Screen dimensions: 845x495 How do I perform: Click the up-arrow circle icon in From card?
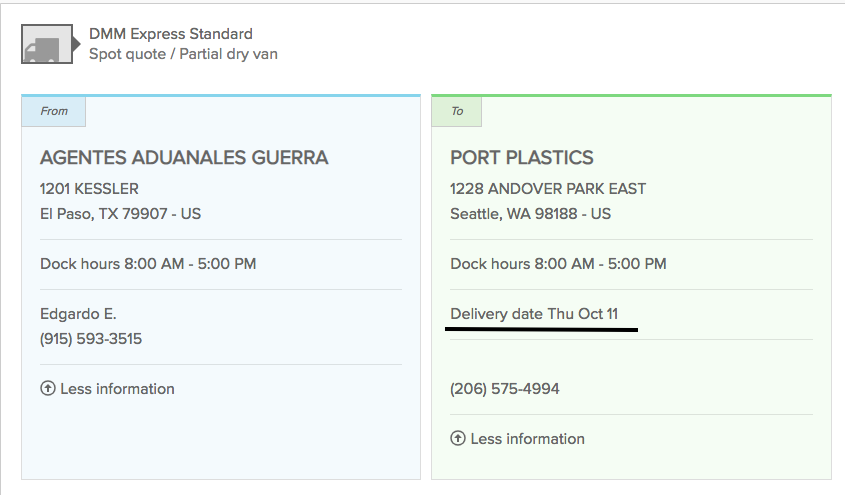coord(48,388)
